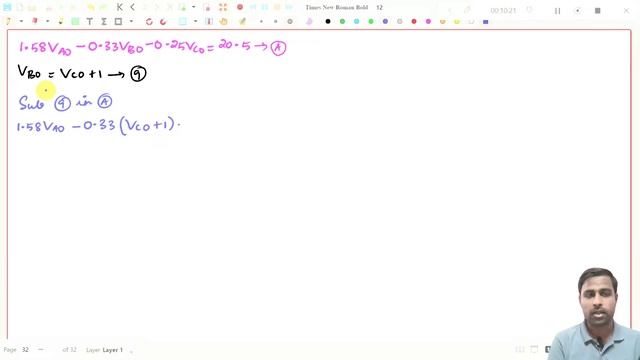Pick the red color swatch
Viewport: 640px width, 360px height.
[x=414, y=21]
